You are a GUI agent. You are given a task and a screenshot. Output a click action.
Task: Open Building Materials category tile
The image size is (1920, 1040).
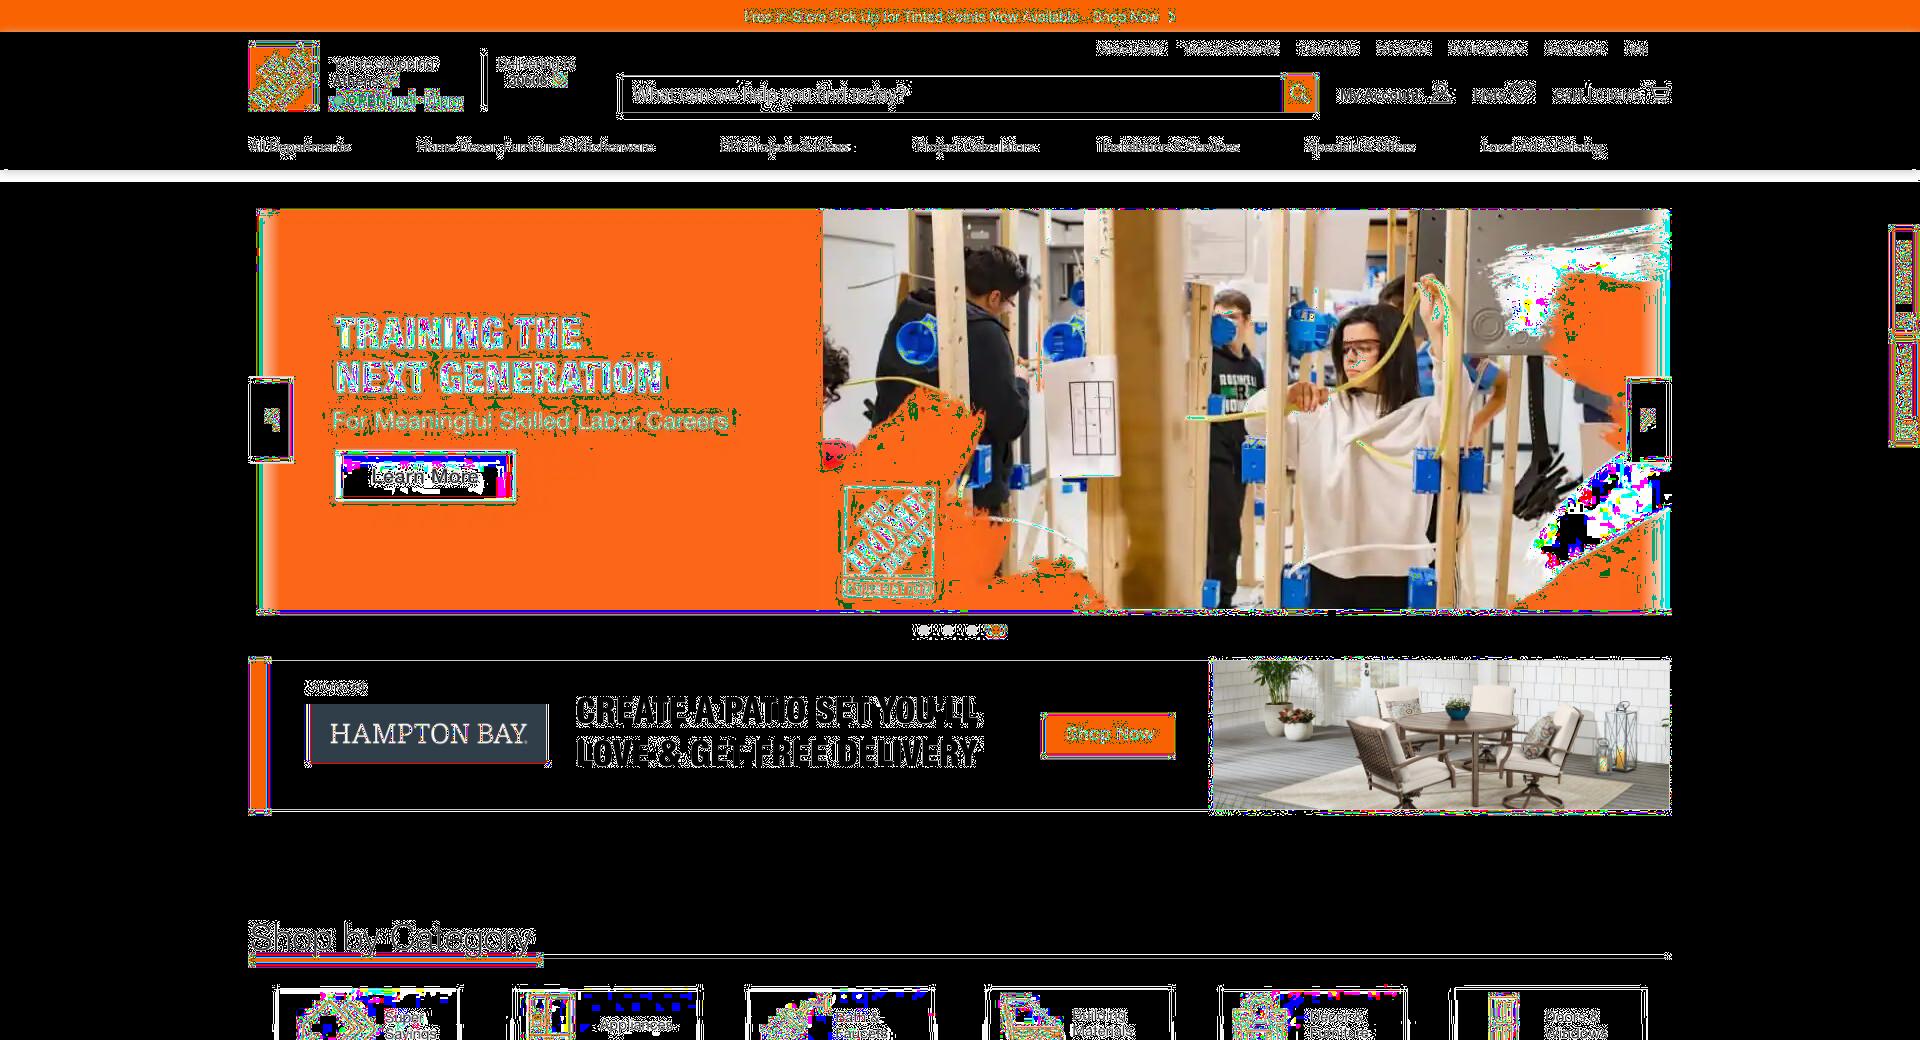[x=1078, y=1014]
